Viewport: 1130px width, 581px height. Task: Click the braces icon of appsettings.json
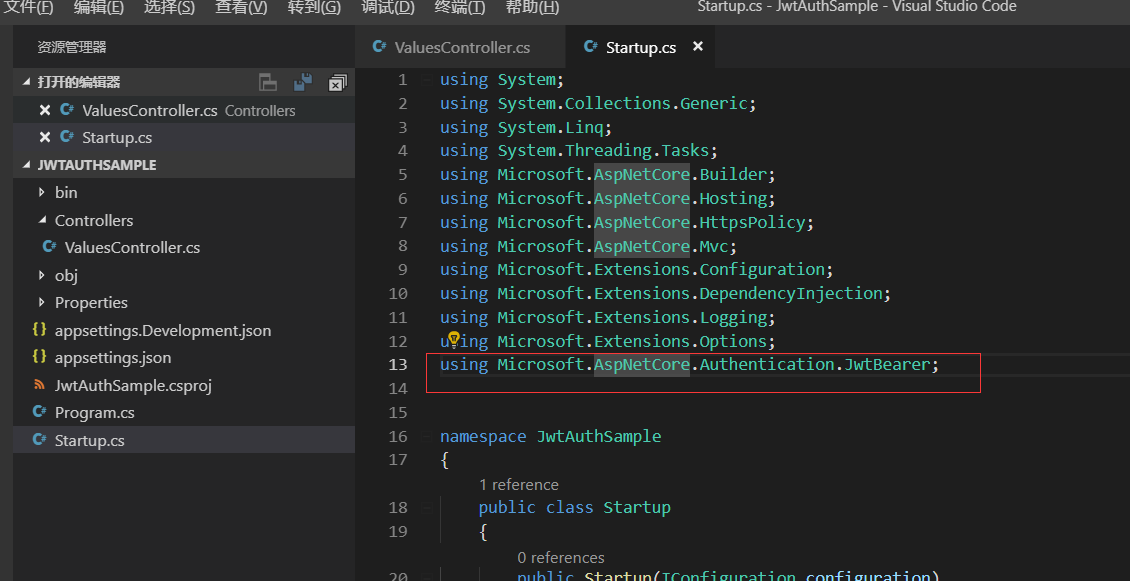[40, 357]
